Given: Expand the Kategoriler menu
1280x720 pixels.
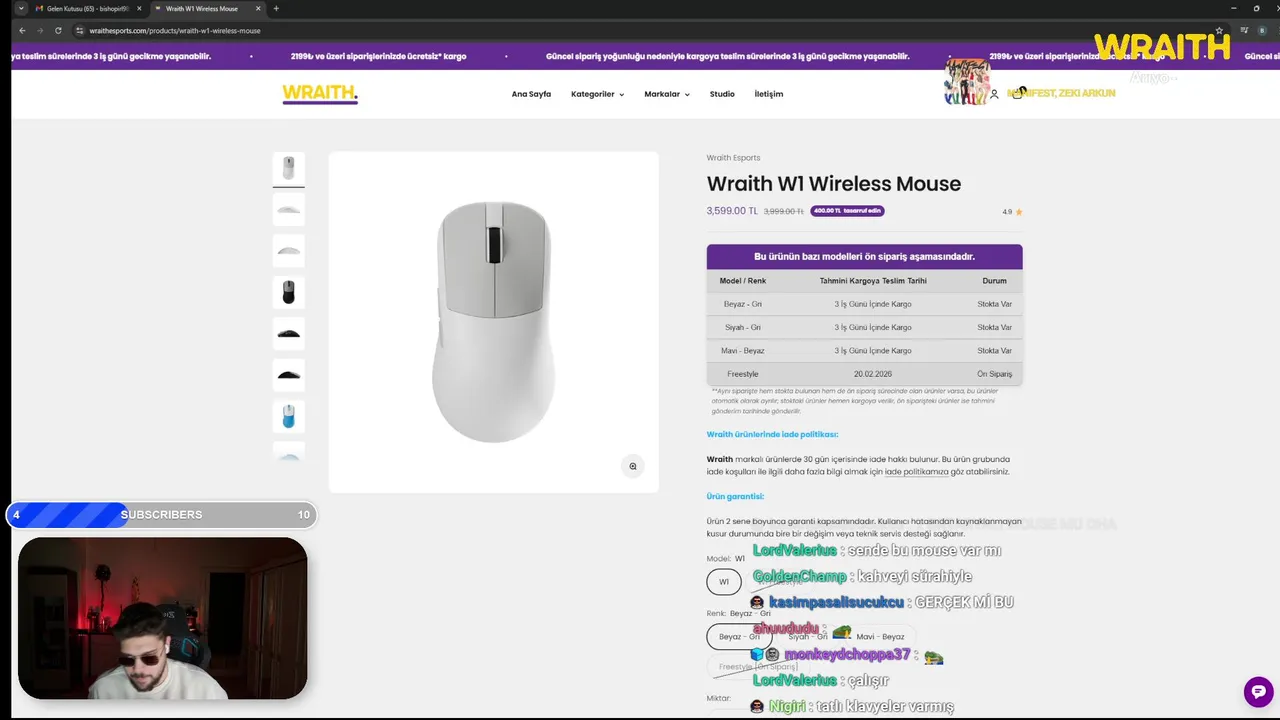Looking at the screenshot, I should (x=597, y=94).
